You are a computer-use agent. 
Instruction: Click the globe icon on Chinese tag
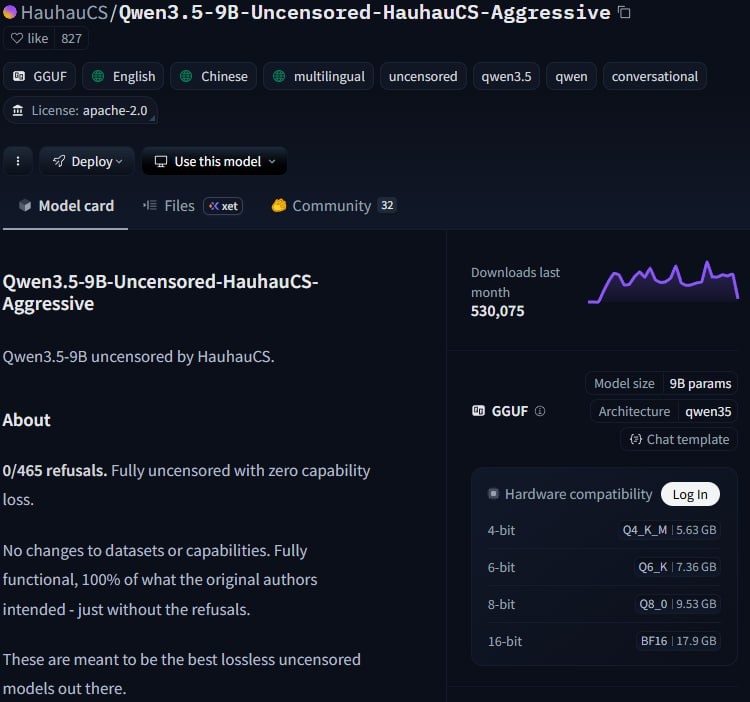pos(186,76)
